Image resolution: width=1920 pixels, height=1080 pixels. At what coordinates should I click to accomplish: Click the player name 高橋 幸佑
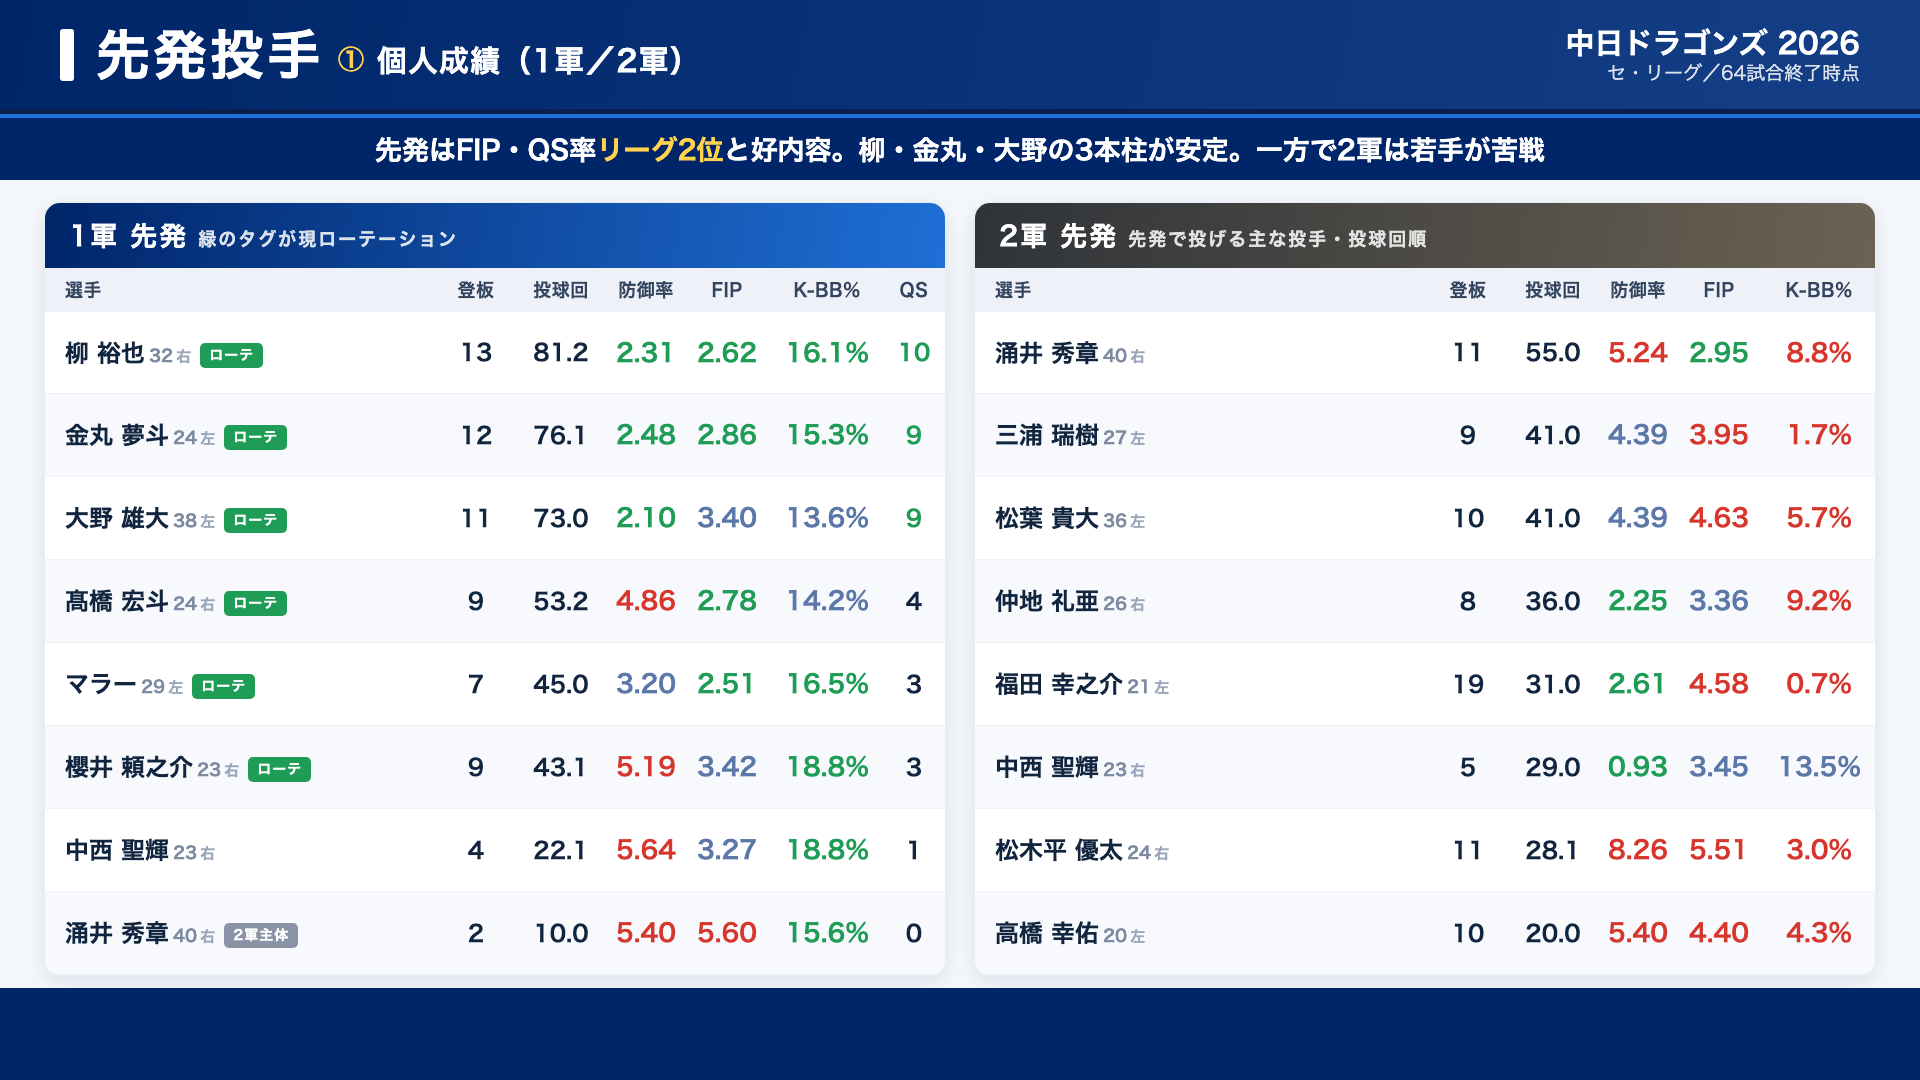(x=1046, y=933)
